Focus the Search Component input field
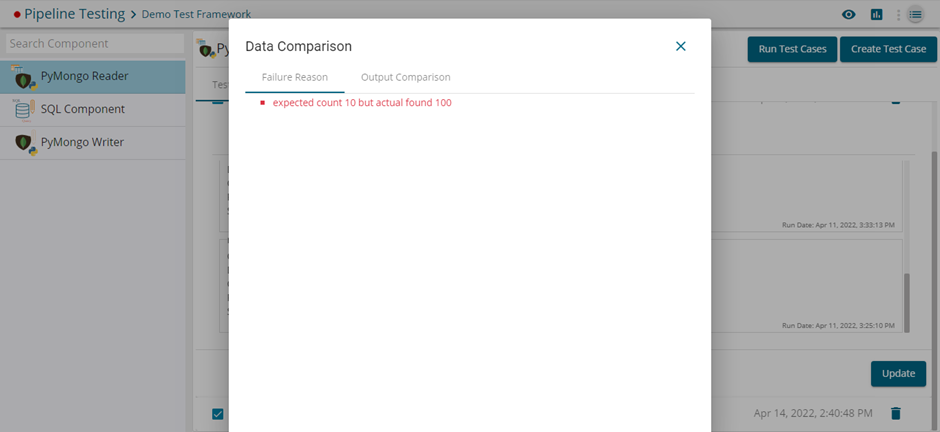 coord(95,44)
